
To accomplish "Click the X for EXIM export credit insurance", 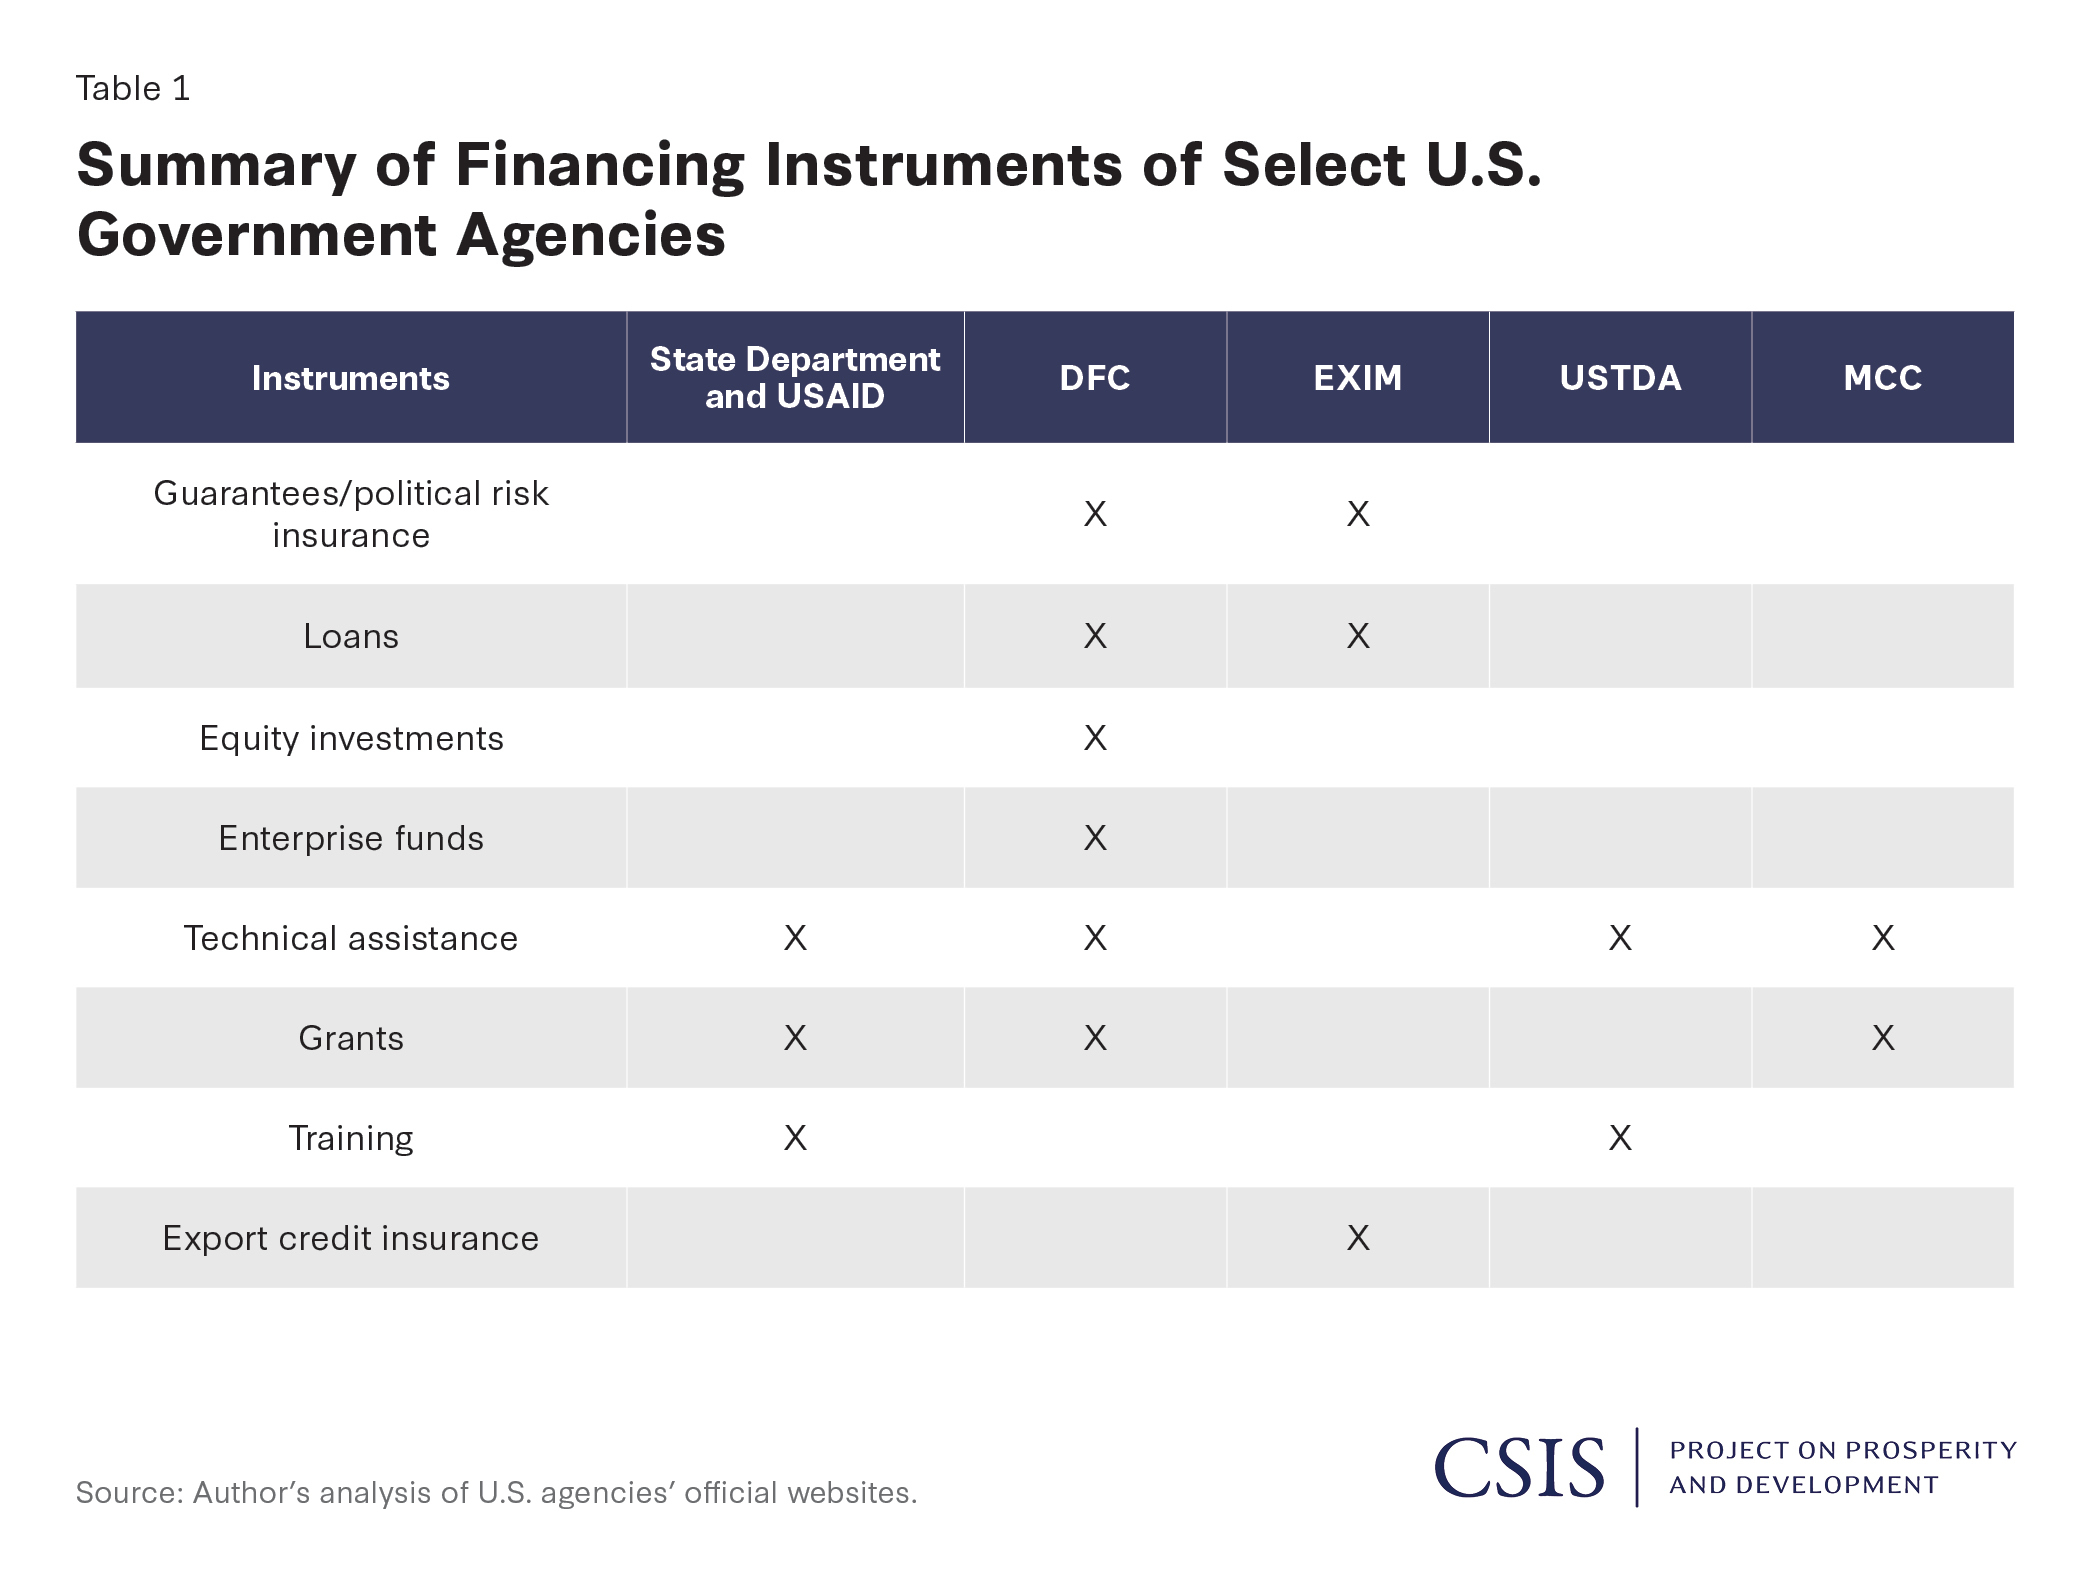I will pyautogui.click(x=1357, y=1238).
